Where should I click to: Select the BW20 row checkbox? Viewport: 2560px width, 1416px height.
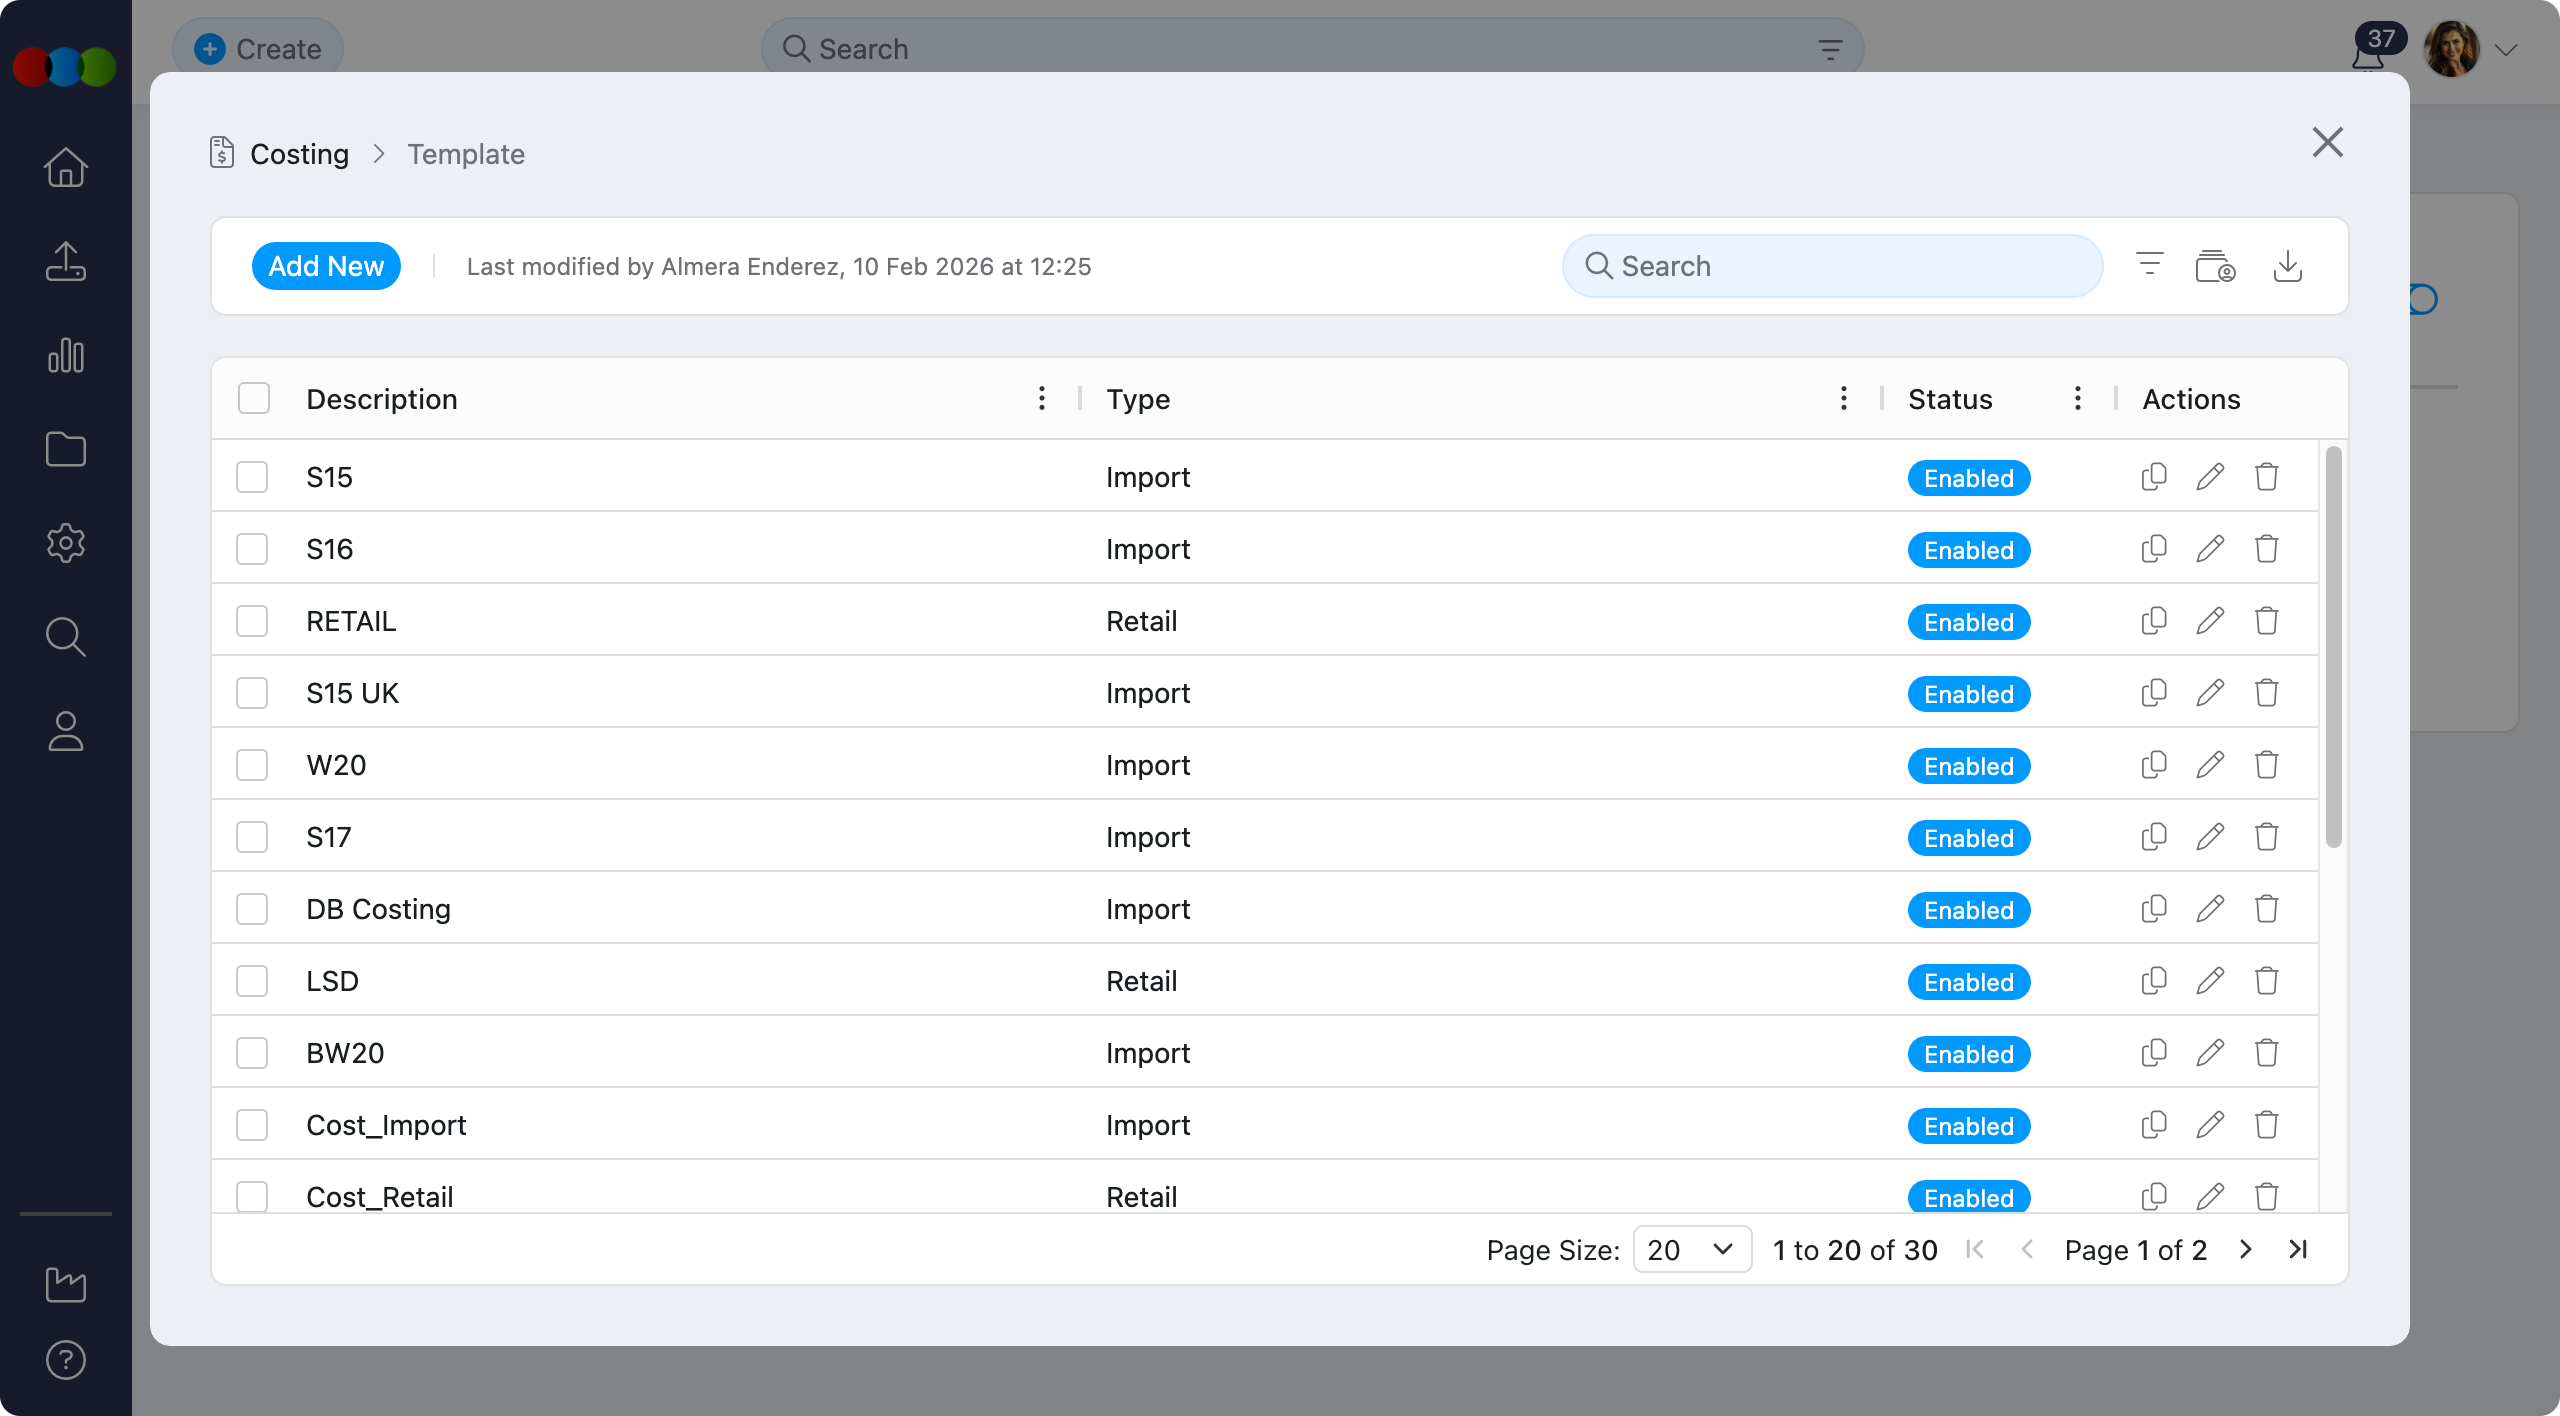252,1053
